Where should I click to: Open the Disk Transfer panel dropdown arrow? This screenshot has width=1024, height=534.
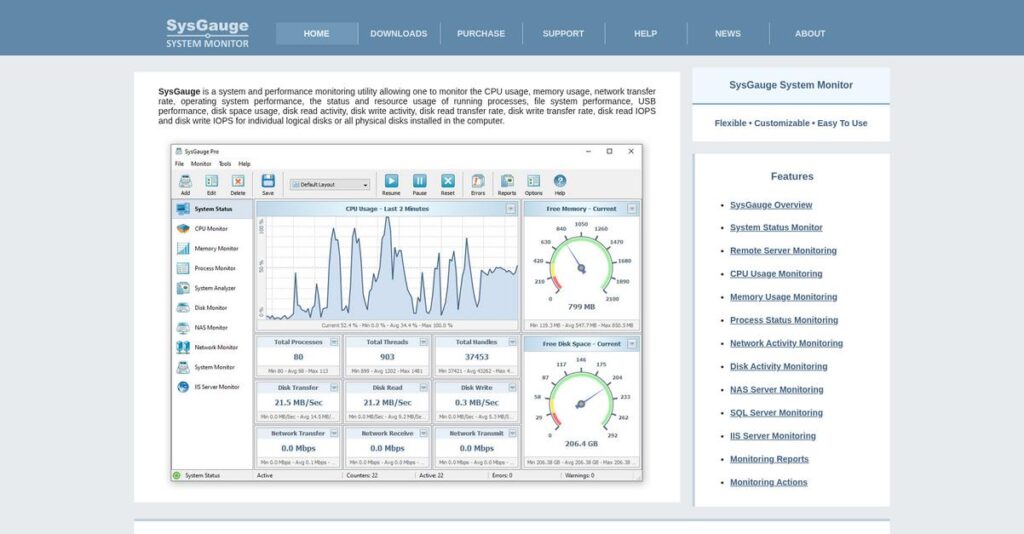point(334,388)
